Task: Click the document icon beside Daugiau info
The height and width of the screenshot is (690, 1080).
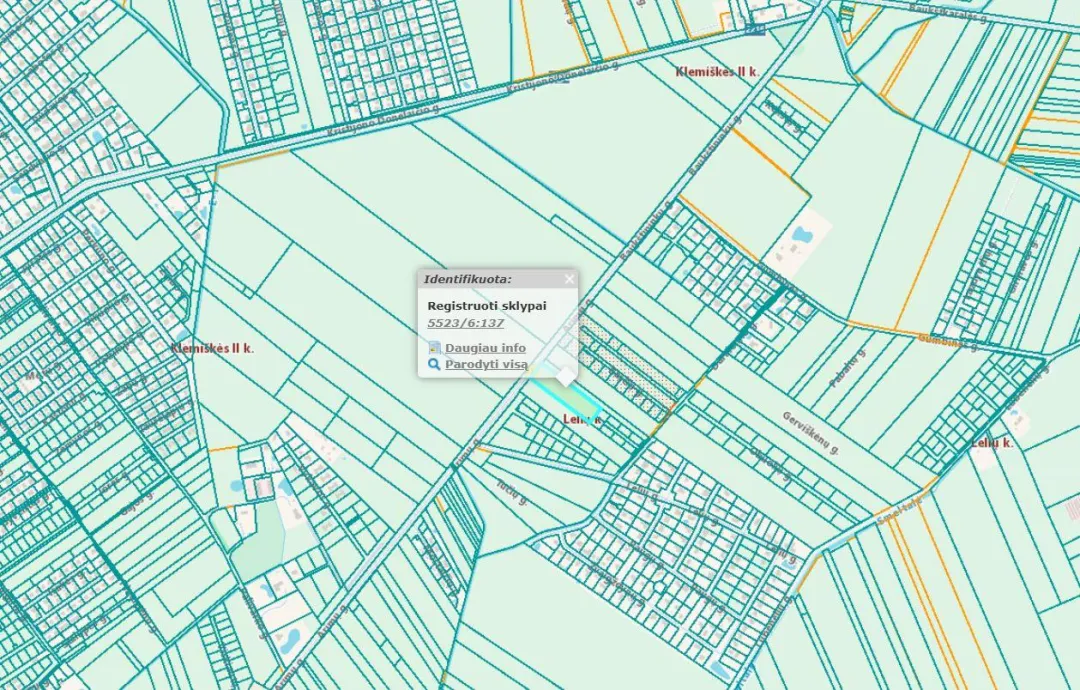Action: (x=434, y=348)
